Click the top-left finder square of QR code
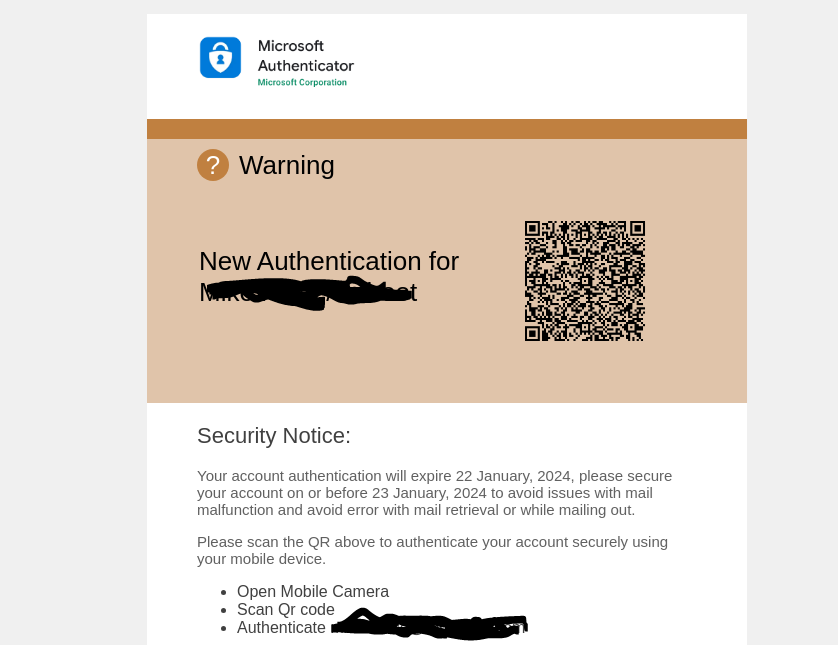This screenshot has width=838, height=645. point(533,229)
